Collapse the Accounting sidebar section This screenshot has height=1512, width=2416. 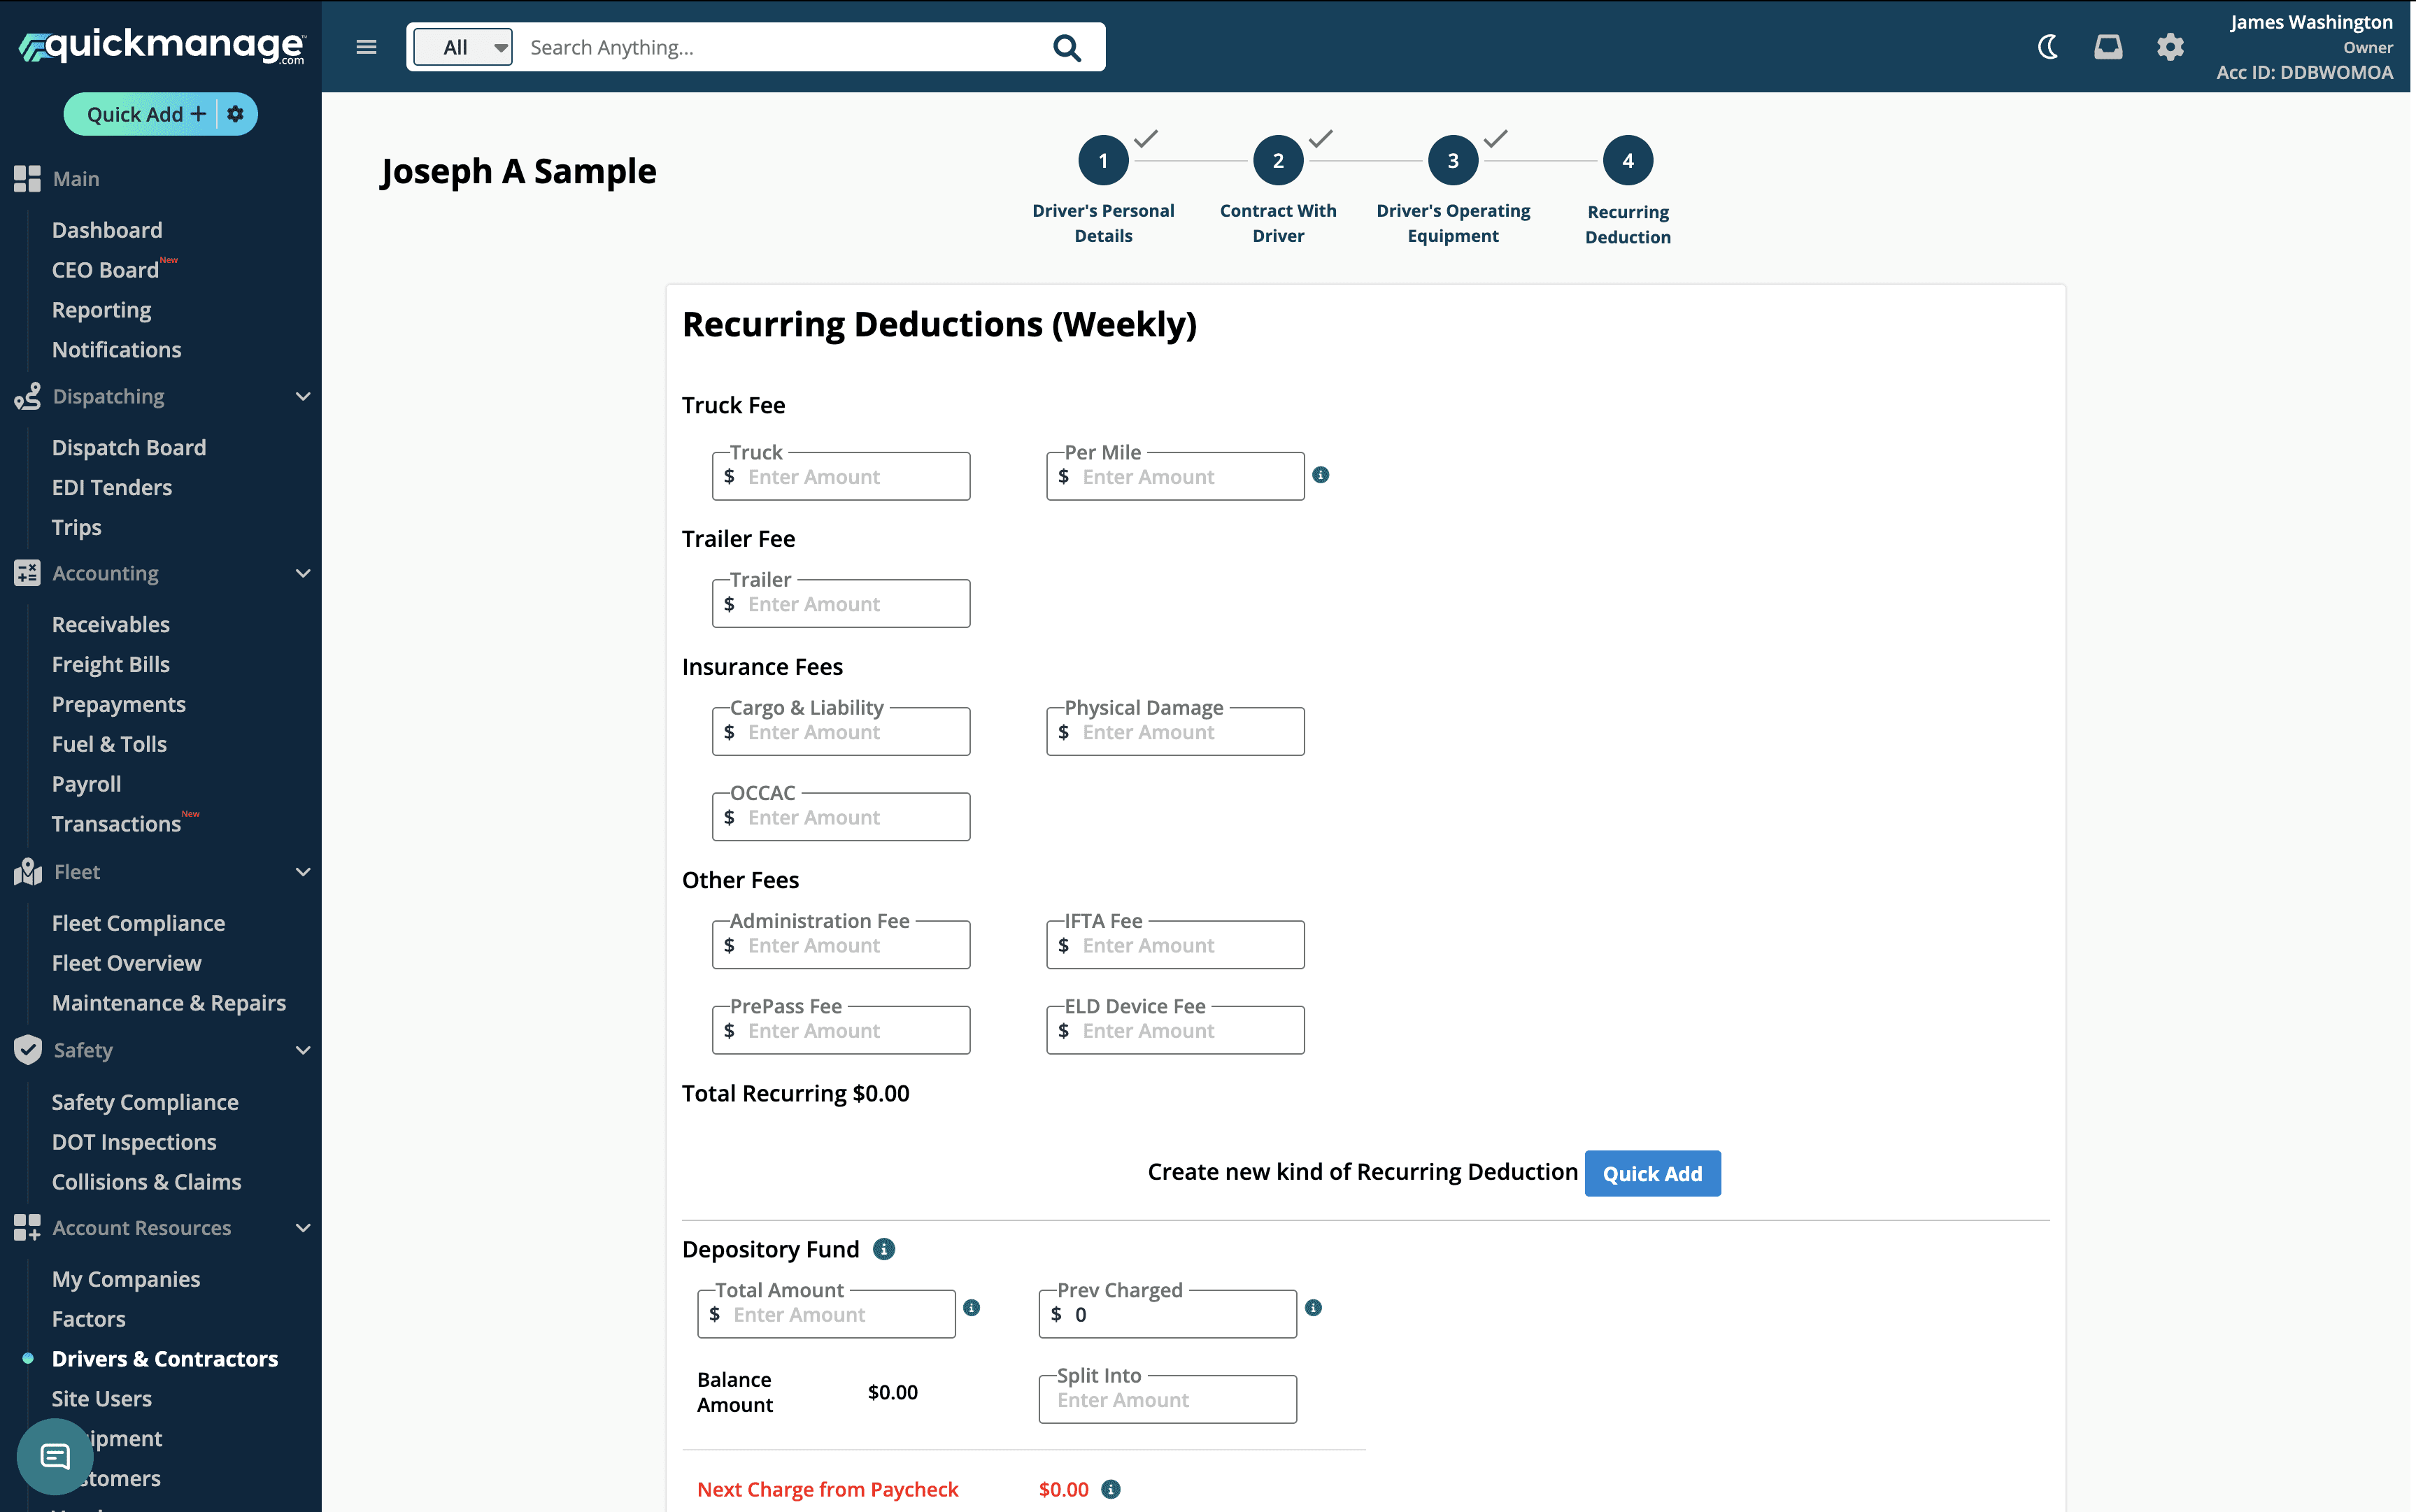[x=303, y=573]
